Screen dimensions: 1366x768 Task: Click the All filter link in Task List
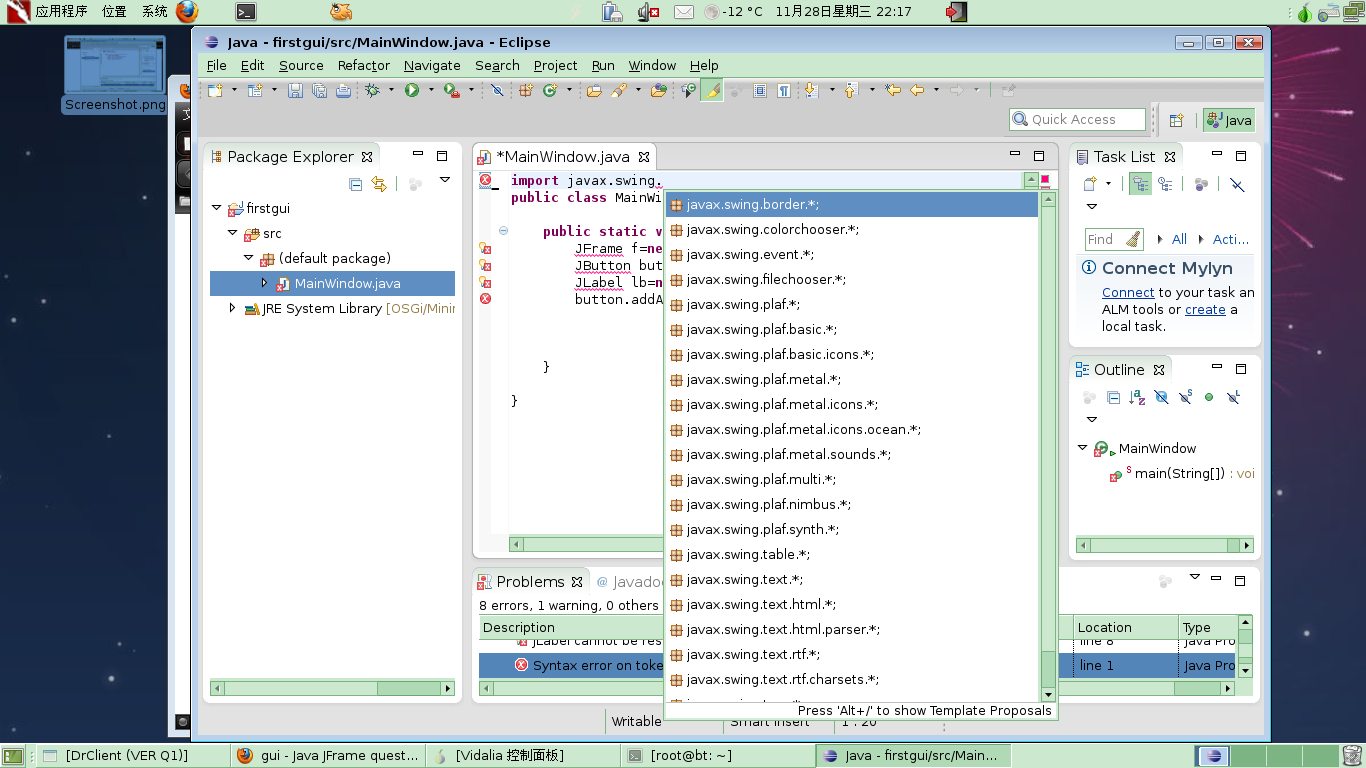coord(1179,239)
